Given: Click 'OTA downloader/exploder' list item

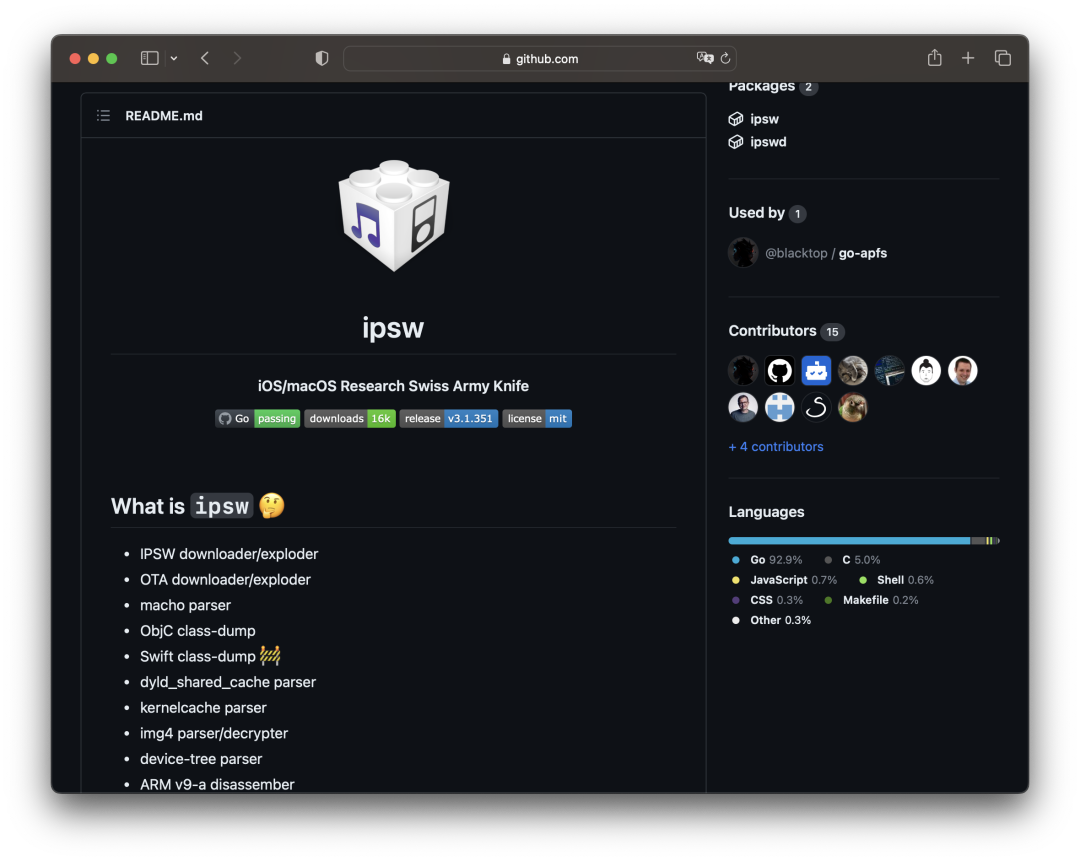Looking at the screenshot, I should 225,579.
